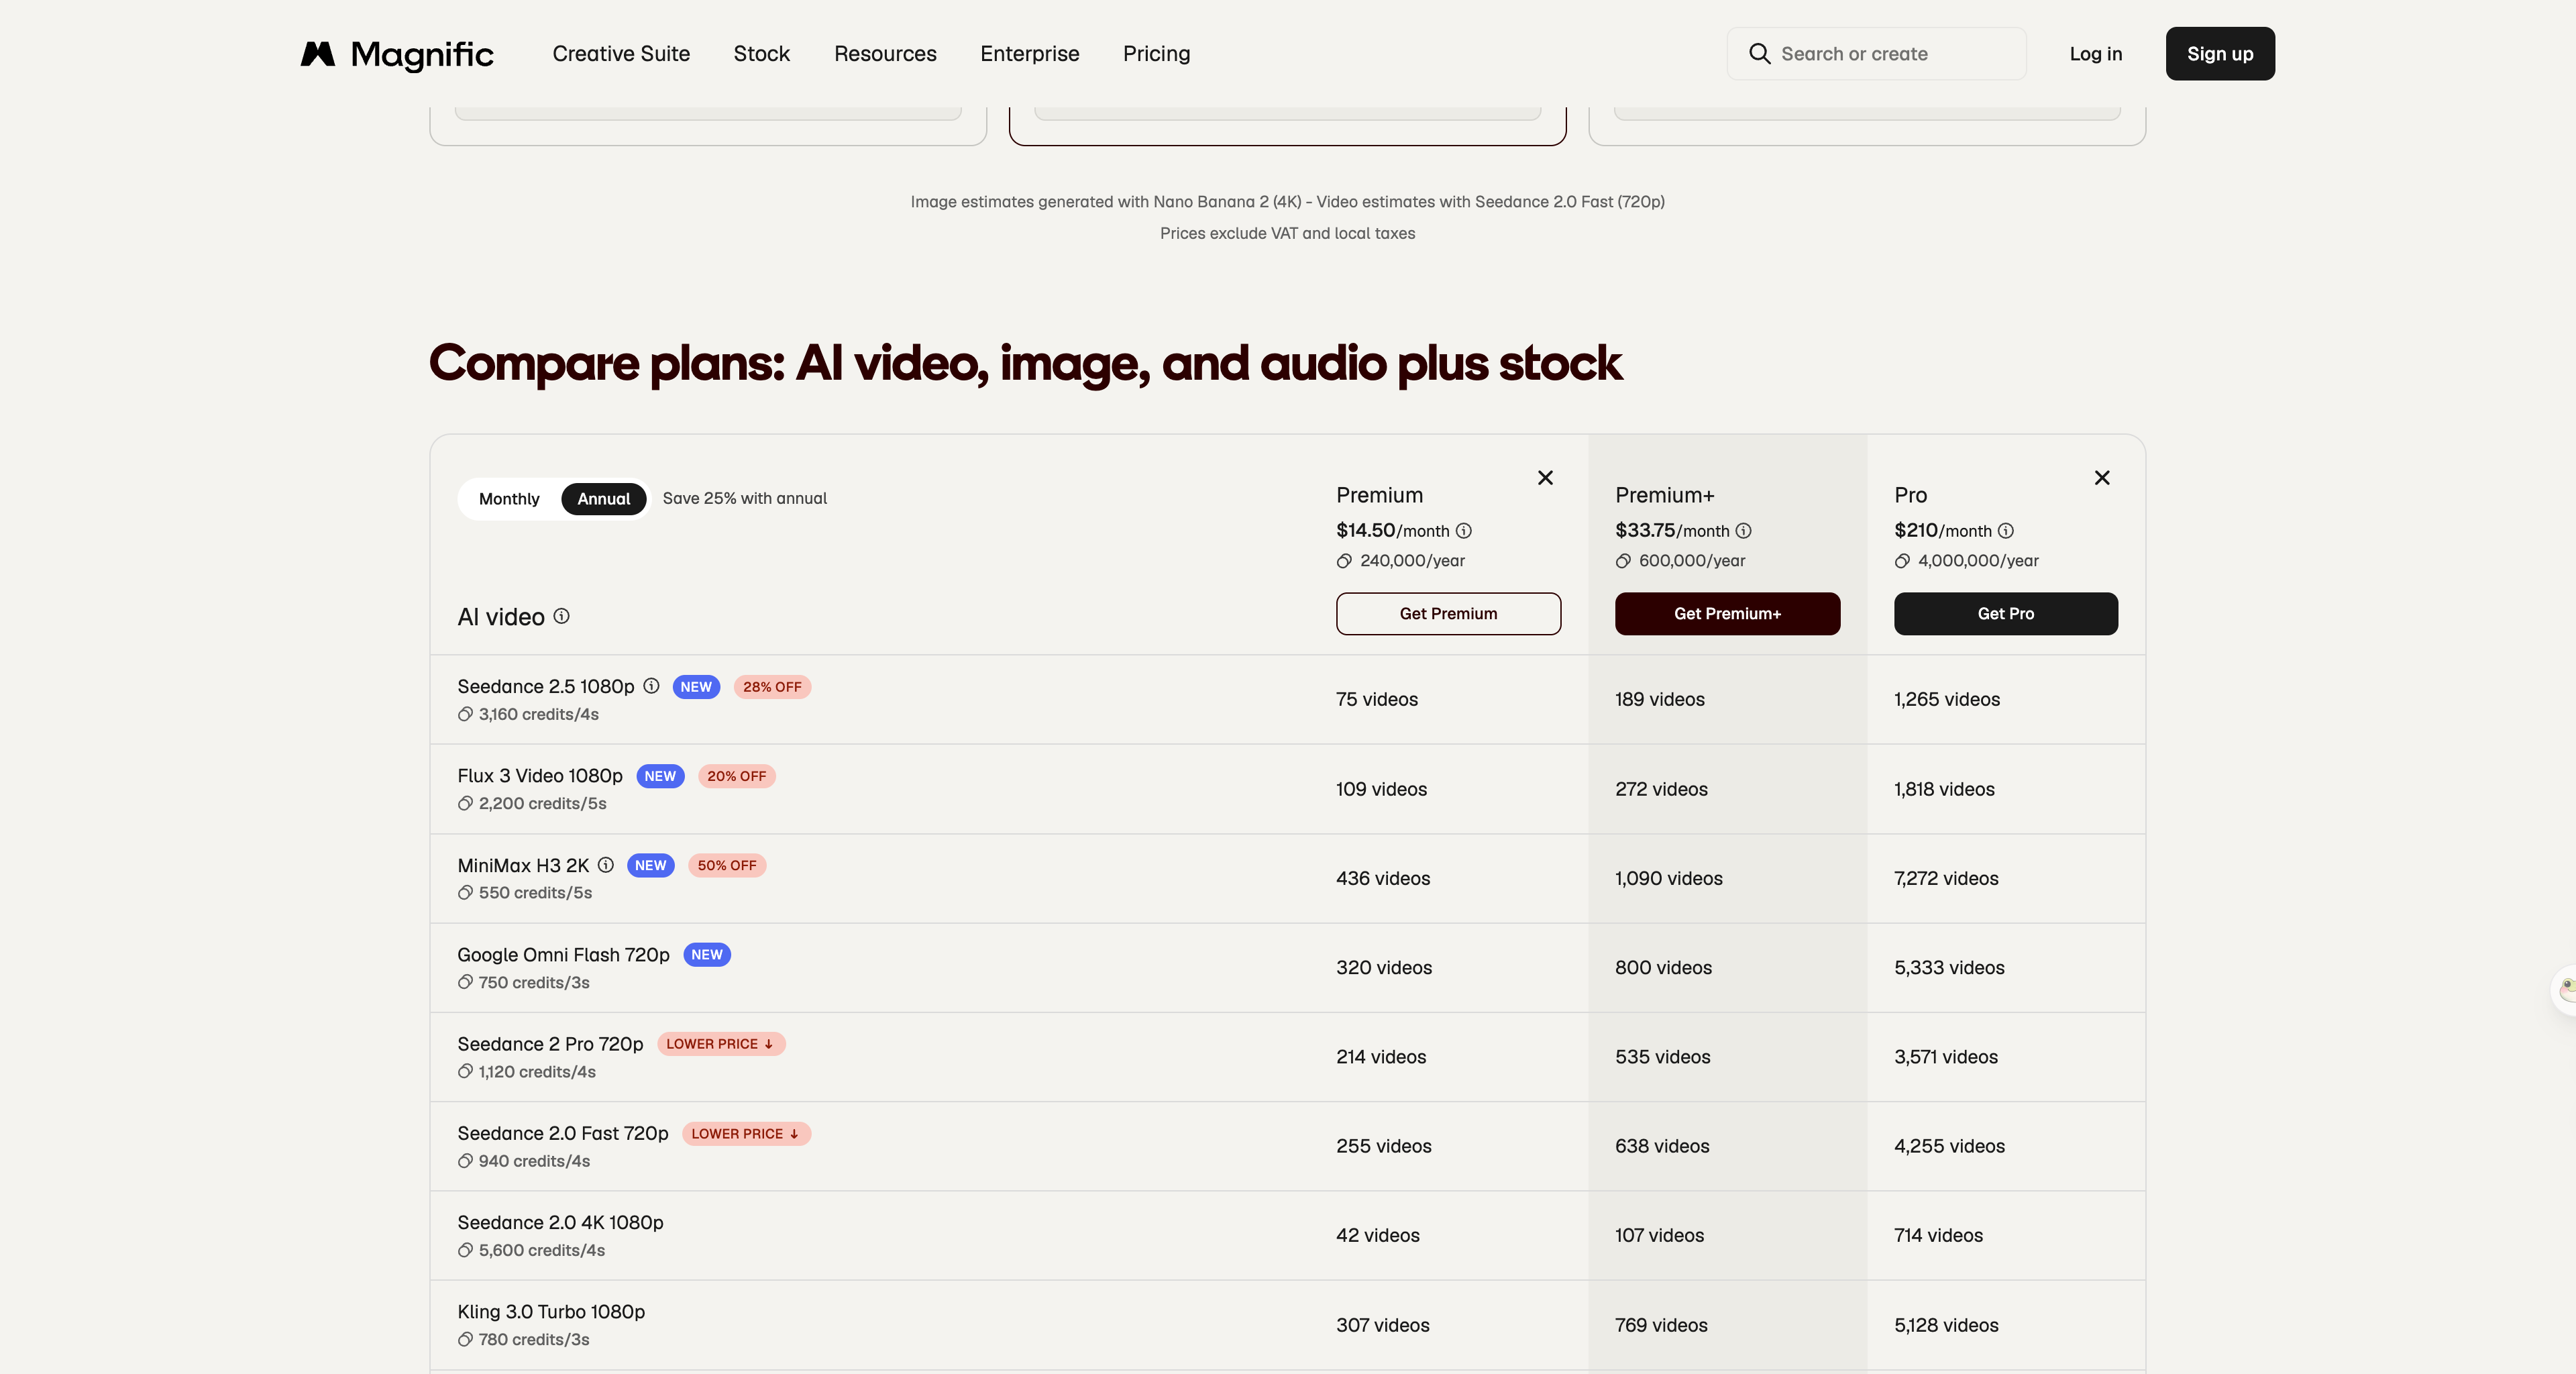Click the search magnifier icon
Viewport: 2576px width, 1374px height.
(1759, 54)
